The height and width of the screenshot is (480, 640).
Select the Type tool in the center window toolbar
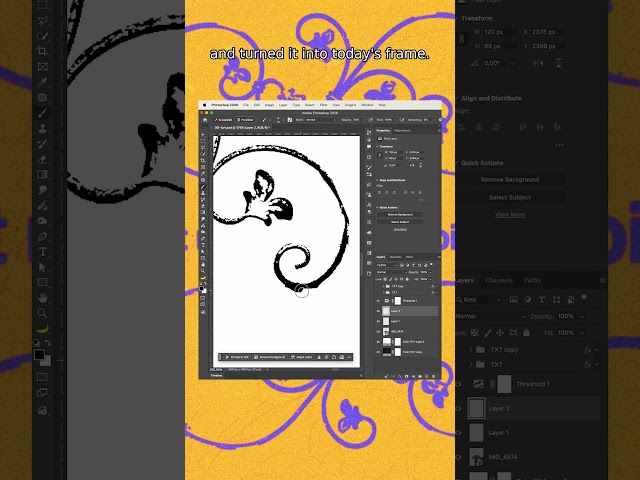point(203,244)
